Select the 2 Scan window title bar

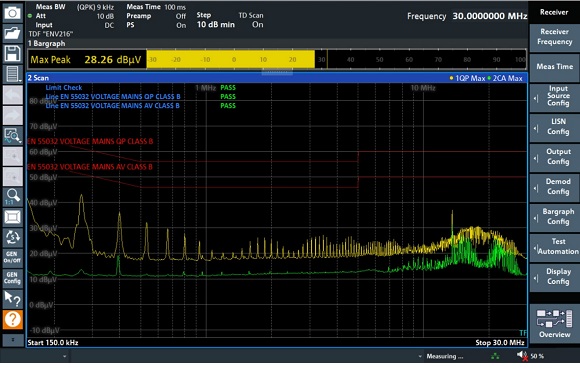pyautogui.click(x=277, y=78)
